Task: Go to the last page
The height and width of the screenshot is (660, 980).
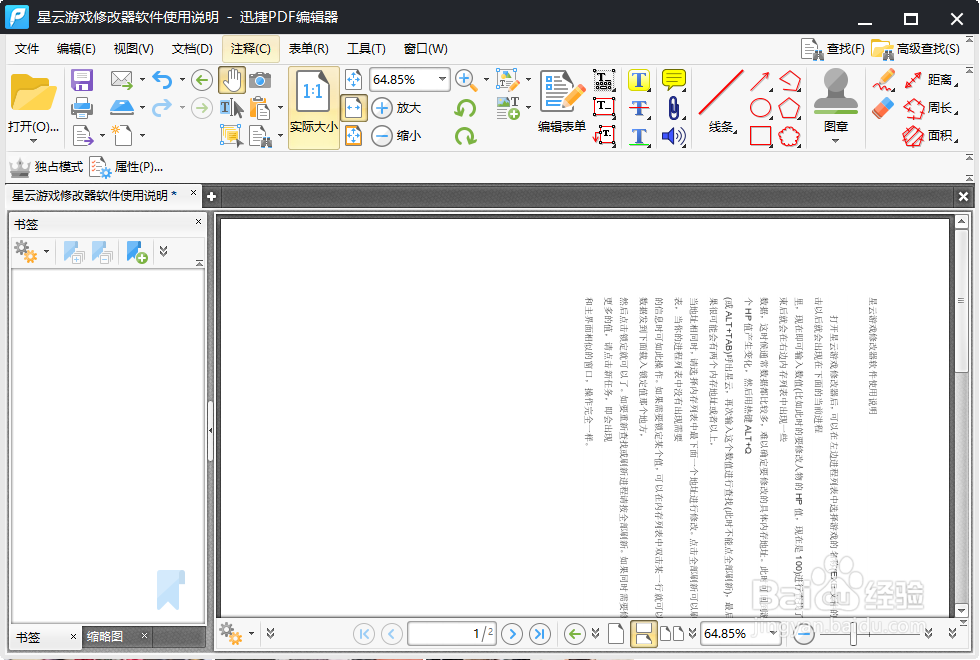Action: 539,634
